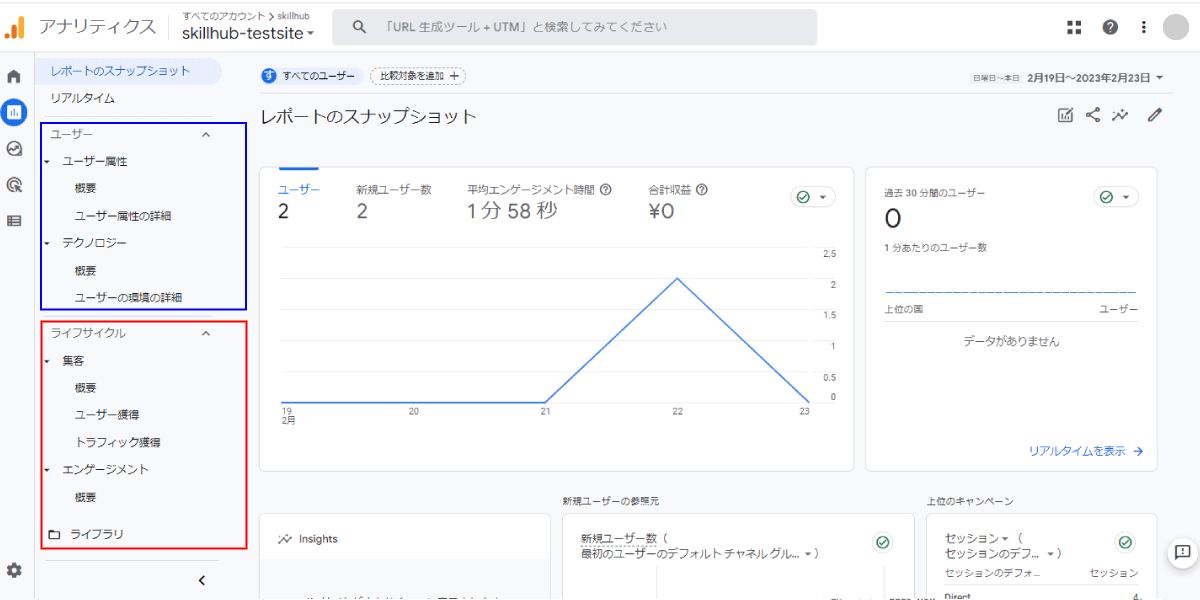The height and width of the screenshot is (600, 1200).
Task: Select the 合計収益 metric tab
Action: click(x=678, y=201)
